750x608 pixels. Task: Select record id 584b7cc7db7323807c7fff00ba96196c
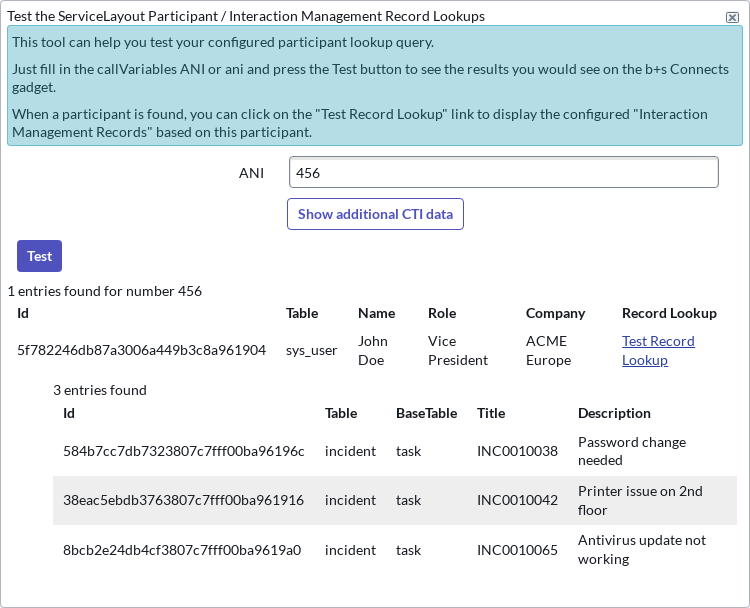[184, 451]
